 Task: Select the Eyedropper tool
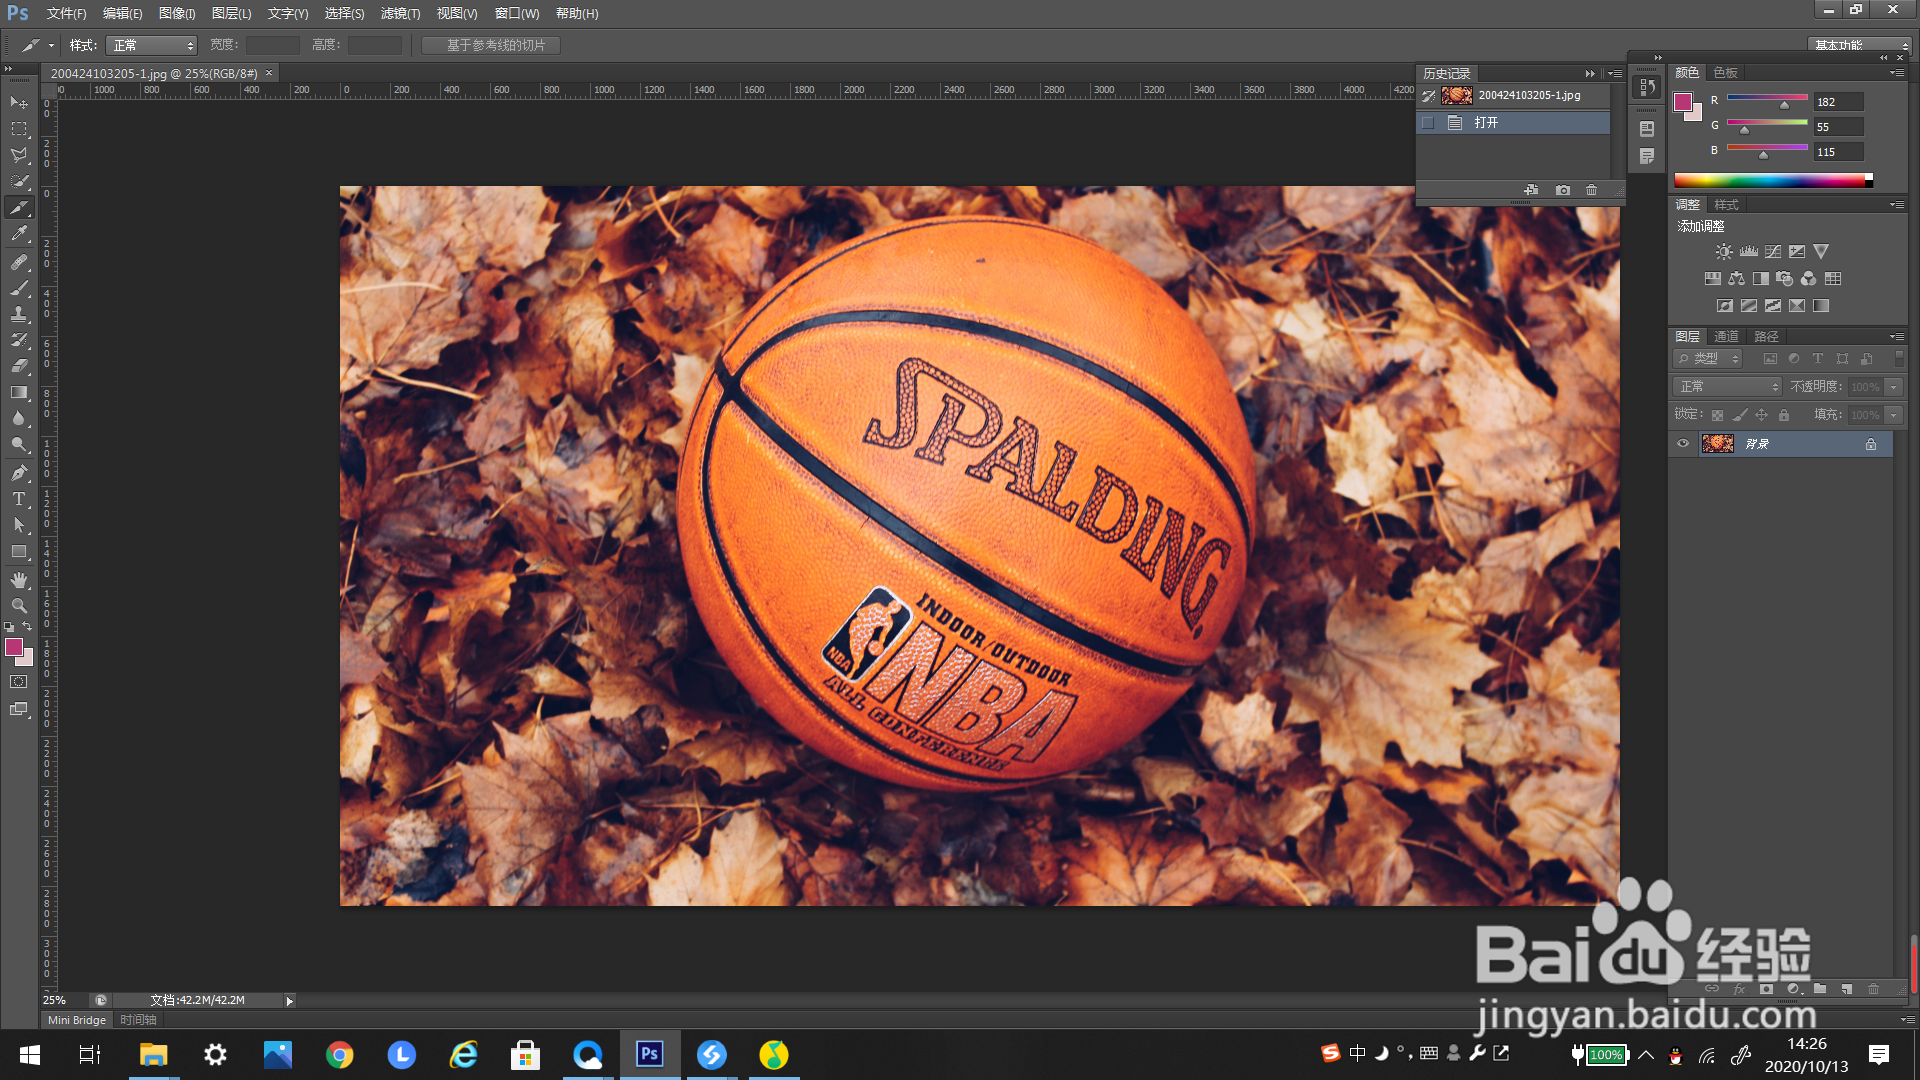coord(19,234)
